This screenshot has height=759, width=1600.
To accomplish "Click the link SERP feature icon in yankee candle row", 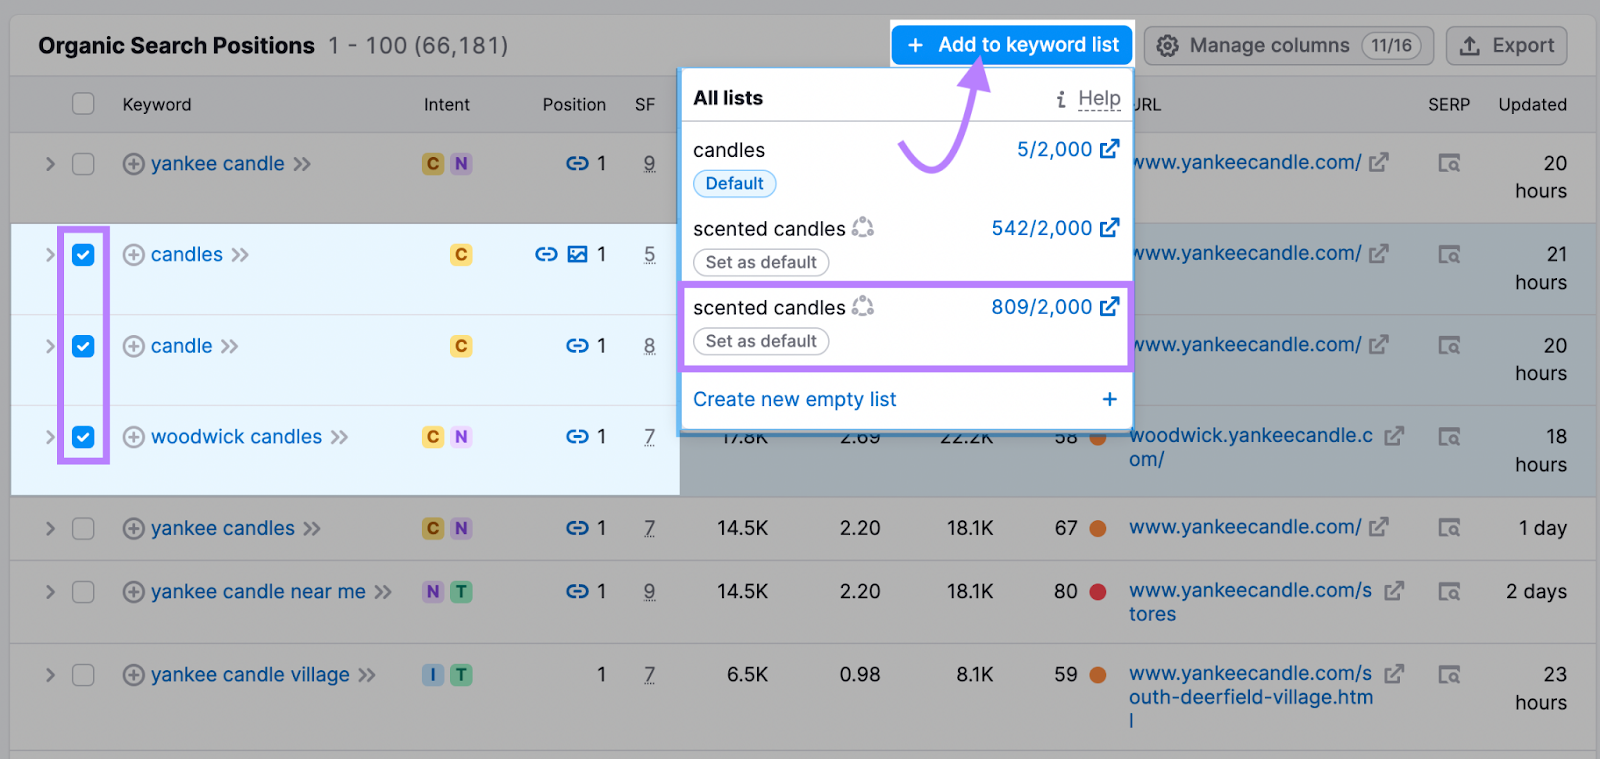I will click(x=577, y=164).
